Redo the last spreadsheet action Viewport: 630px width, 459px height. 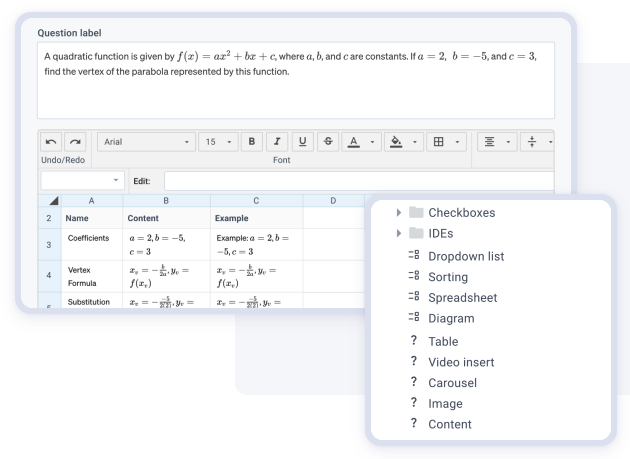[x=75, y=142]
